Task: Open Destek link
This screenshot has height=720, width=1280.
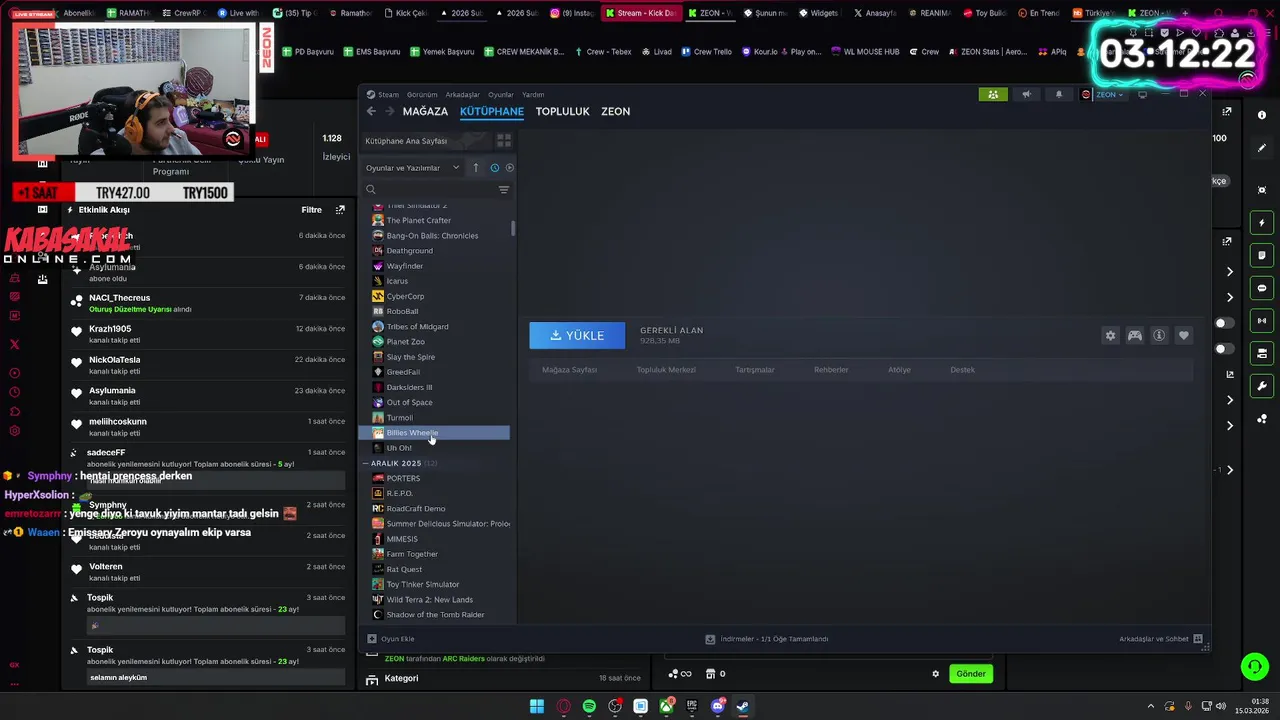Action: pos(962,370)
